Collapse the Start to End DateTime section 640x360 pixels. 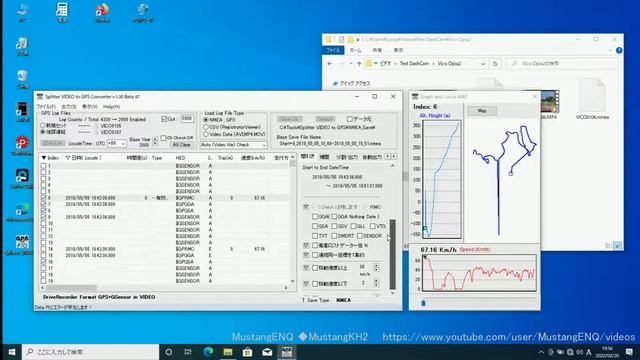click(x=392, y=167)
